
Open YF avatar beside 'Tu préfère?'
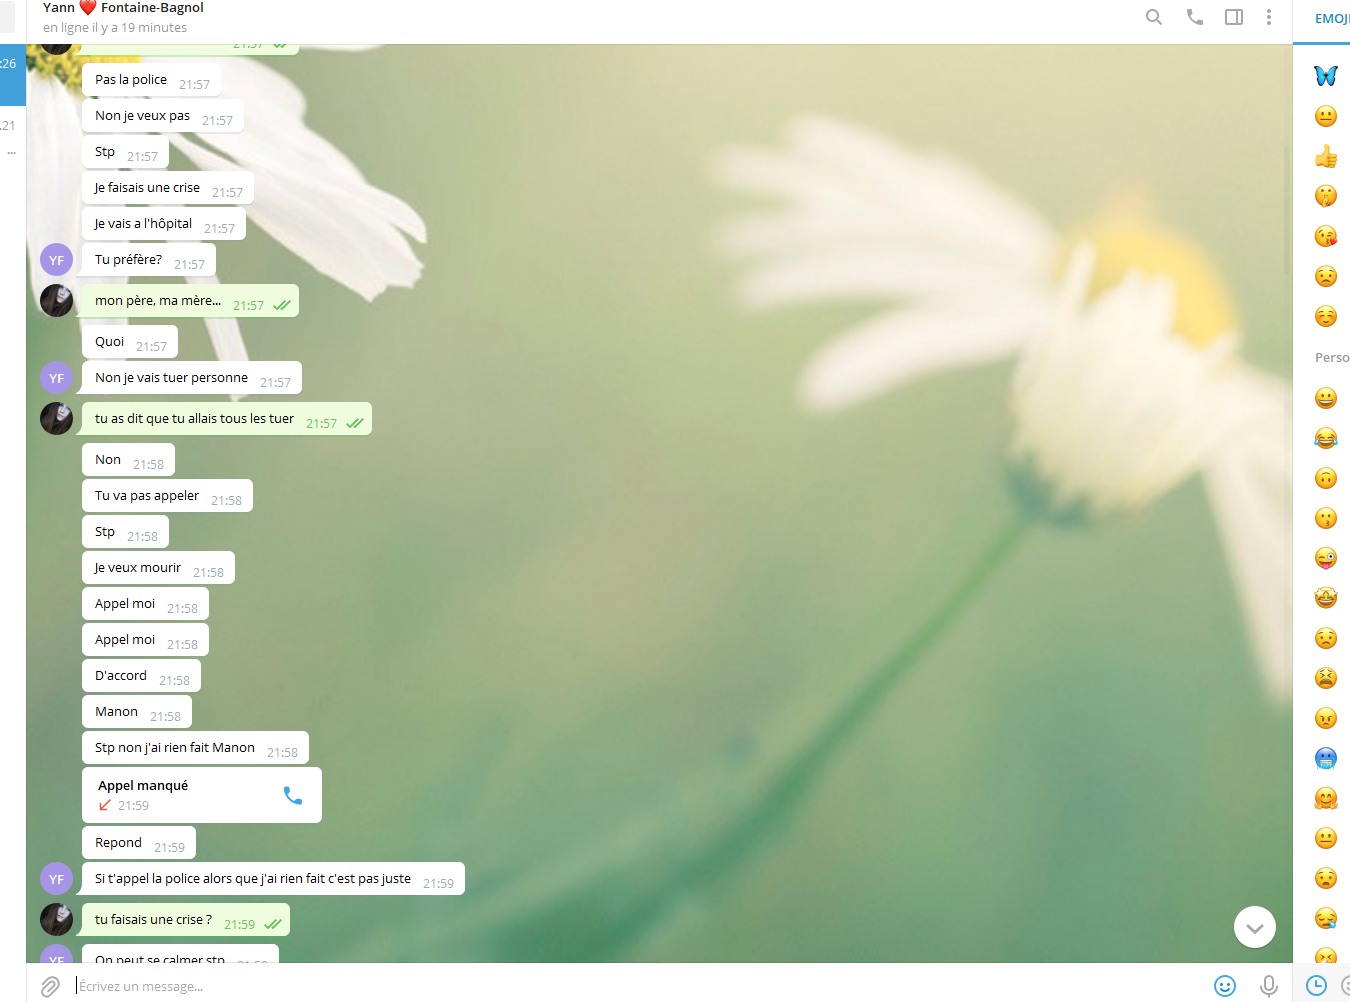(x=56, y=260)
